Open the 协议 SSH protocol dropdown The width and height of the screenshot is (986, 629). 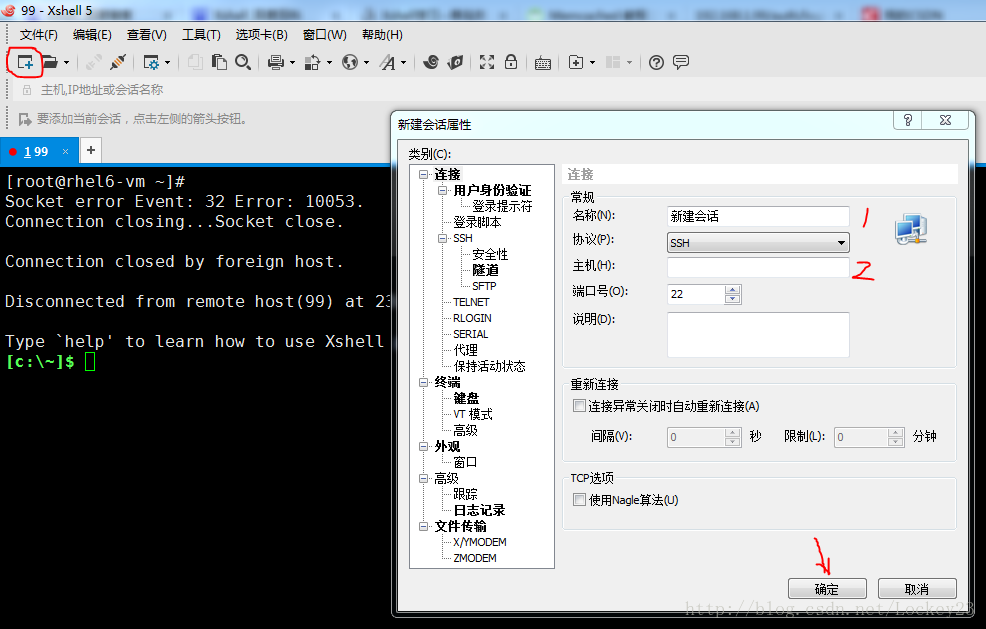758,243
